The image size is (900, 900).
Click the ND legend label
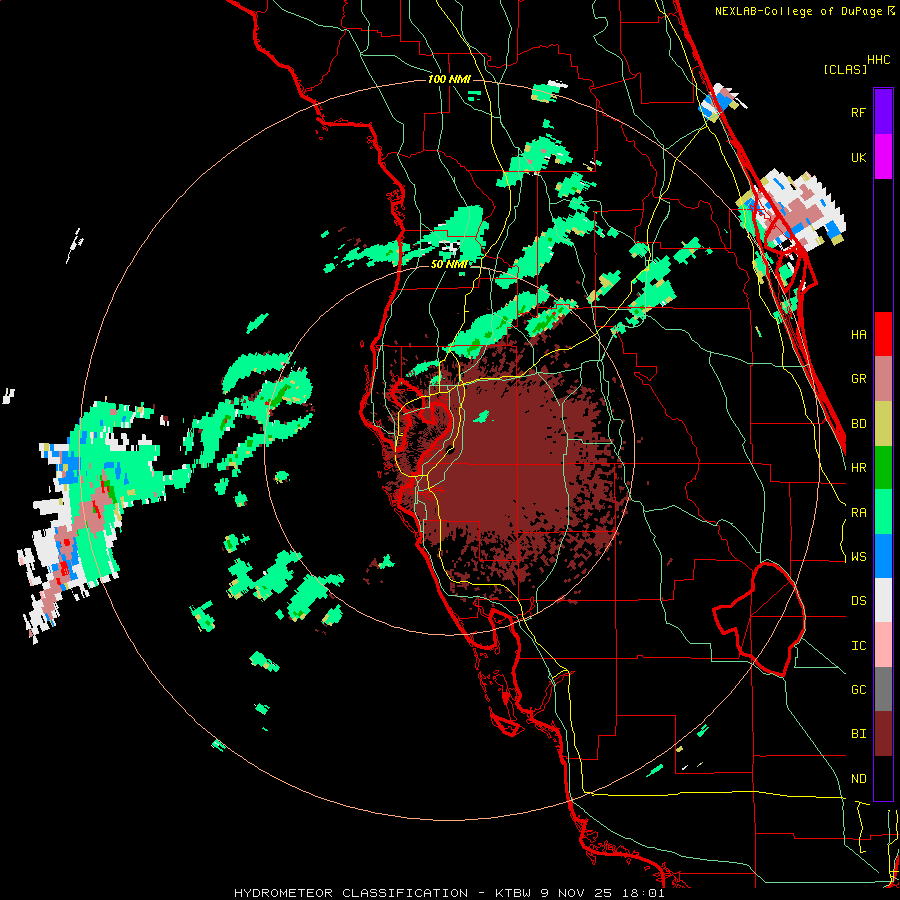coord(858,778)
